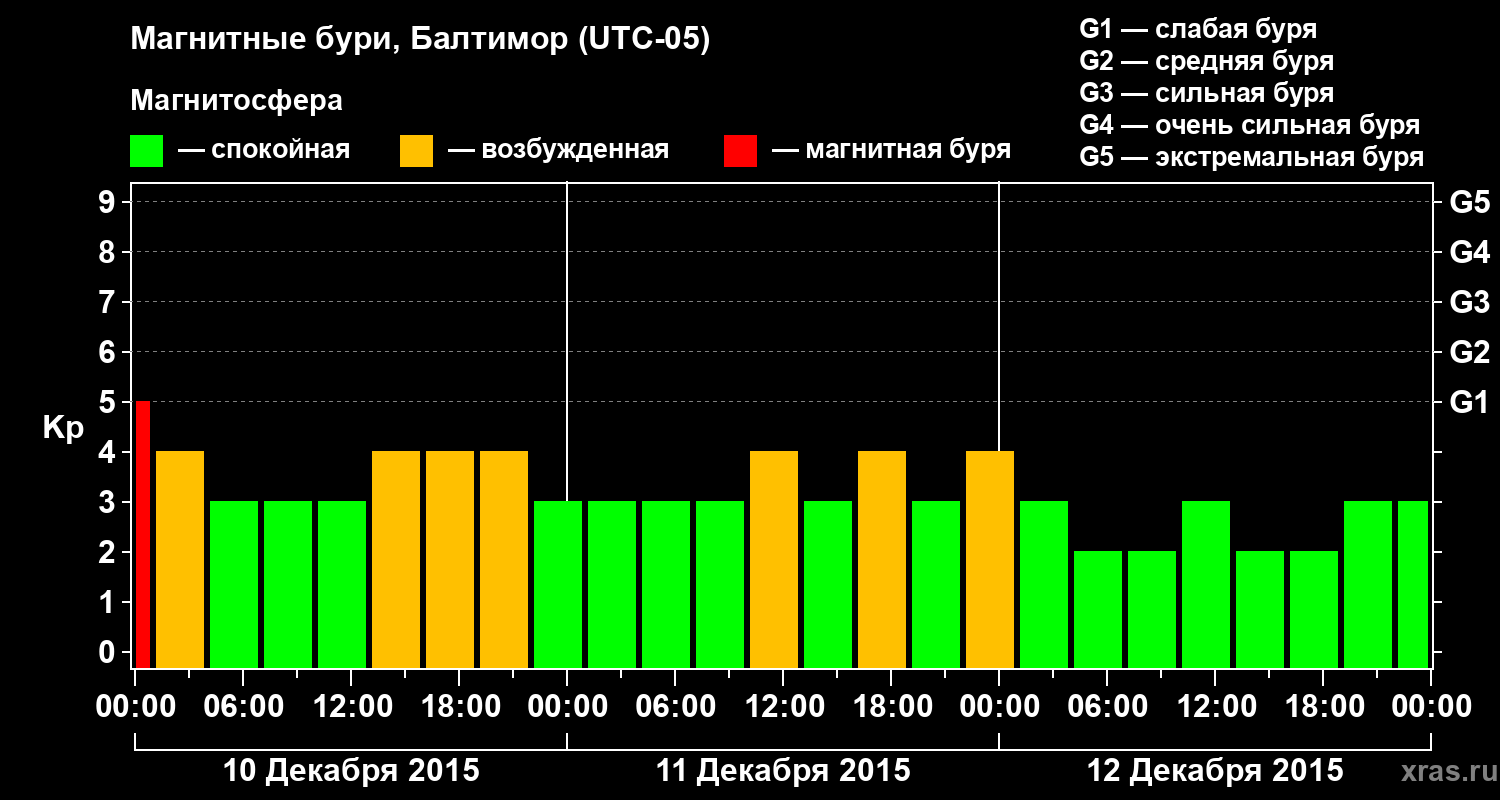Click the G1 label on right axis
This screenshot has width=1500, height=800.
click(x=1470, y=402)
